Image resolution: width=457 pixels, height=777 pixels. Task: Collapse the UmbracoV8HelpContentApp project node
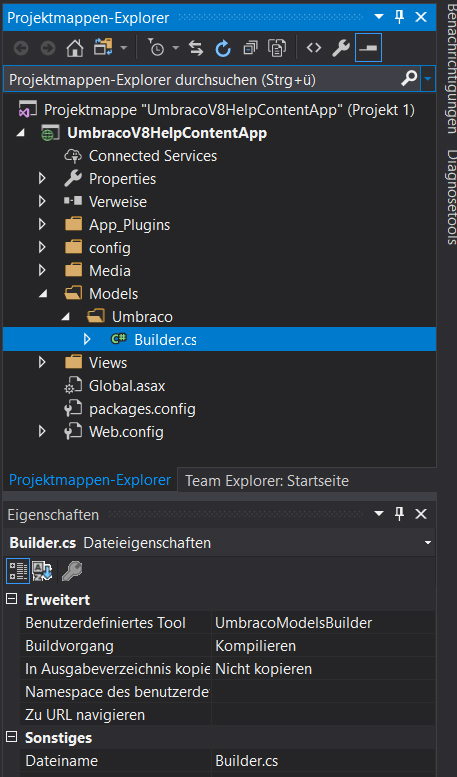tap(20, 133)
